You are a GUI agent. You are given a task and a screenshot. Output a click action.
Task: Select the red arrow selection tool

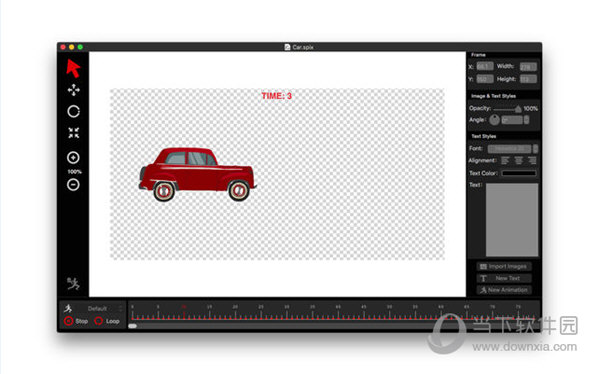[x=73, y=69]
